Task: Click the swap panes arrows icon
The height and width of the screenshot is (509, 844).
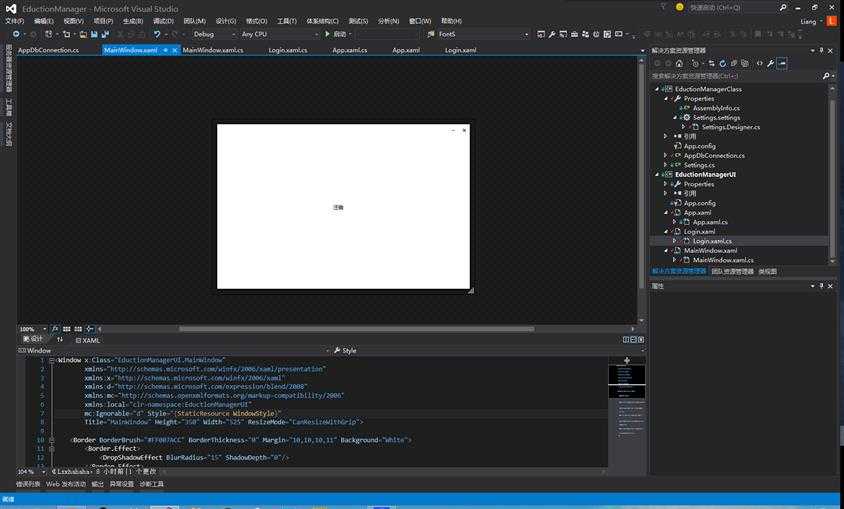Action: tap(60, 340)
